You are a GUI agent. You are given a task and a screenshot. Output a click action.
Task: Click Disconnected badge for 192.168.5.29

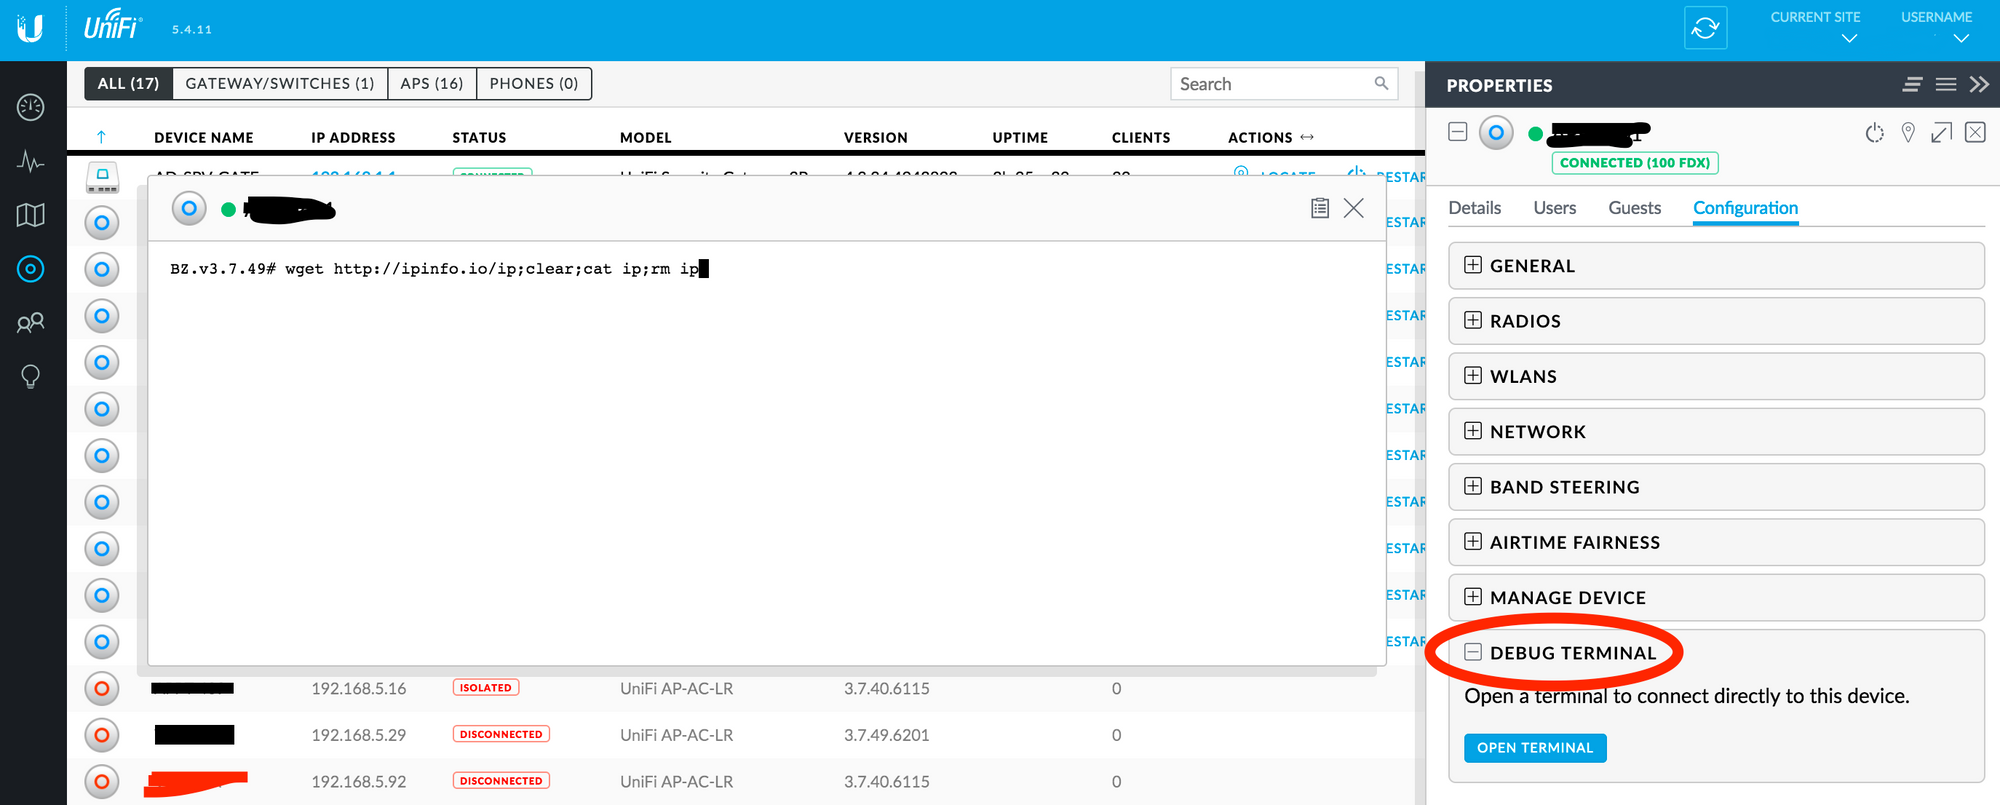501,734
